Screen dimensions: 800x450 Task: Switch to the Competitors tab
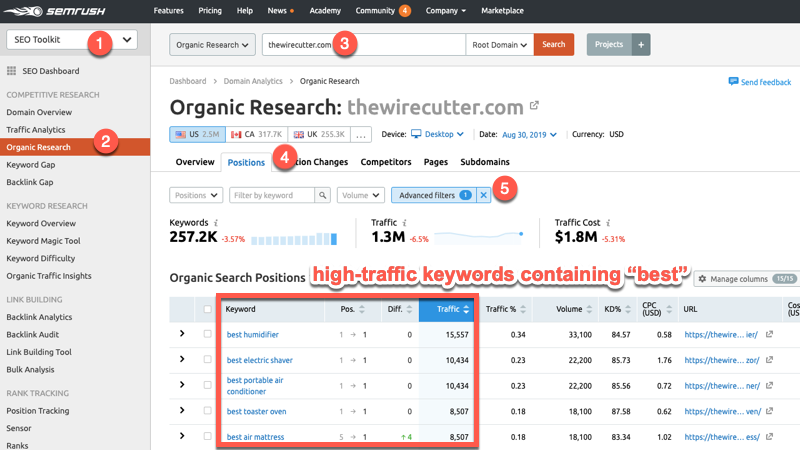coord(385,162)
